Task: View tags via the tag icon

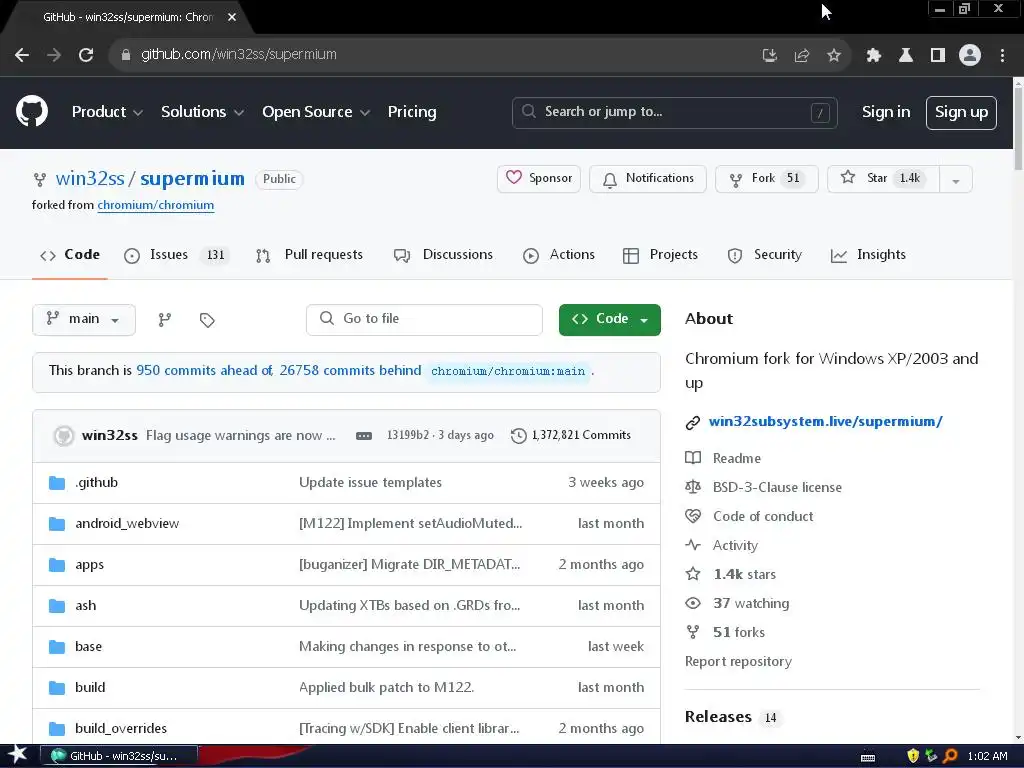Action: pos(207,319)
